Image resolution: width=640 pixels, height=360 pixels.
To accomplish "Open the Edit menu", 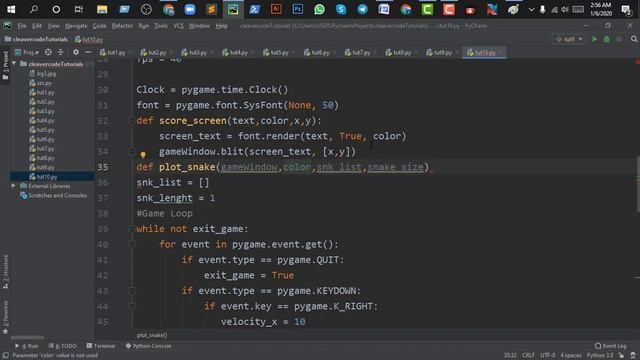I will click(x=37, y=26).
